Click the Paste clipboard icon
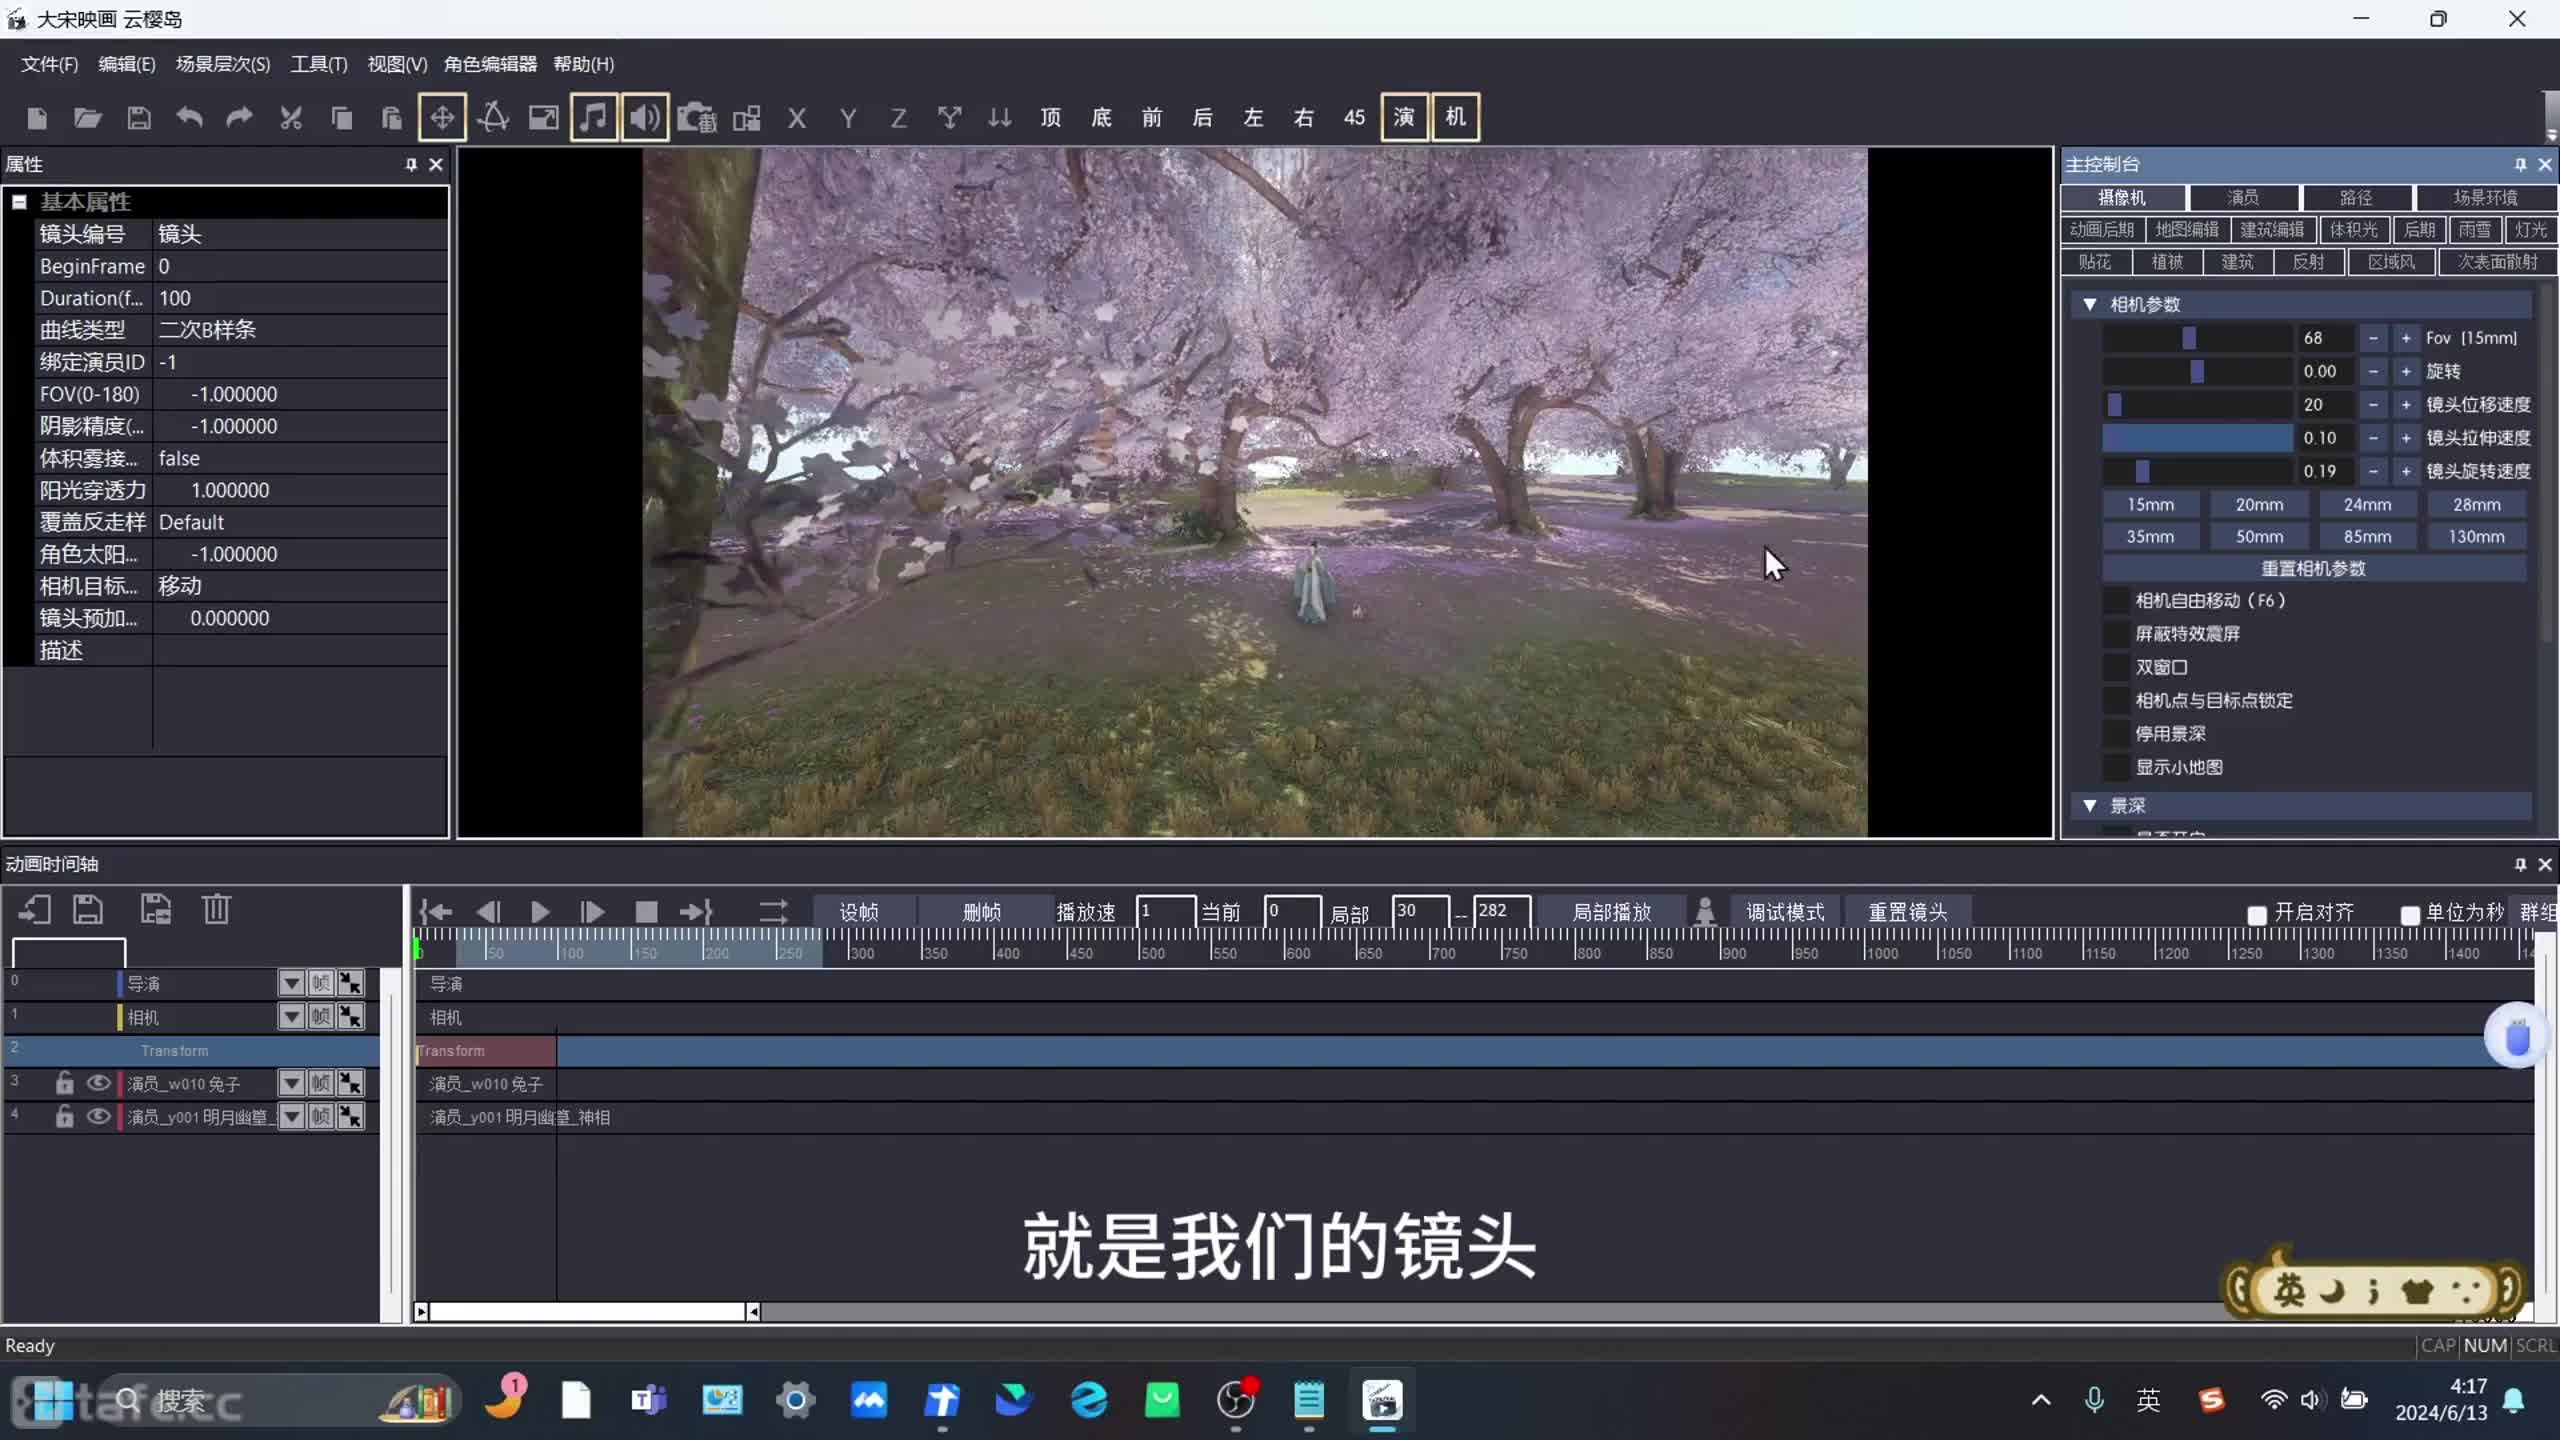Screen dimensions: 2560x1440 [x=392, y=118]
